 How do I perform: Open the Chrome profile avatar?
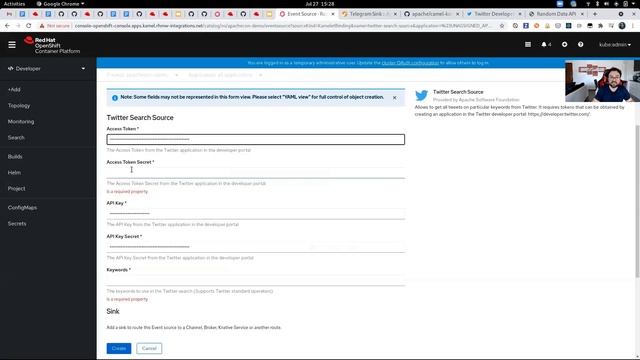622,26
